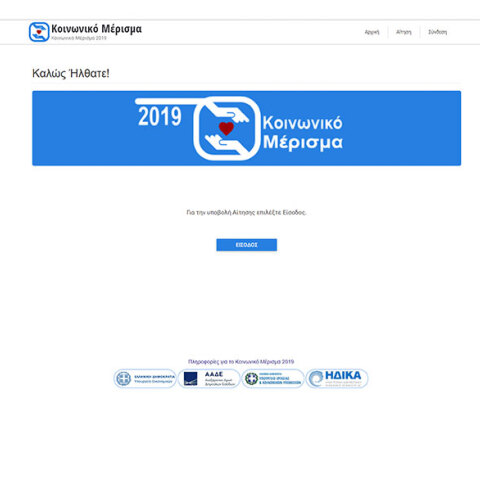Click the Κοινωνικό Μέρισμα header title text
This screenshot has height=480, width=480.
click(x=96, y=29)
